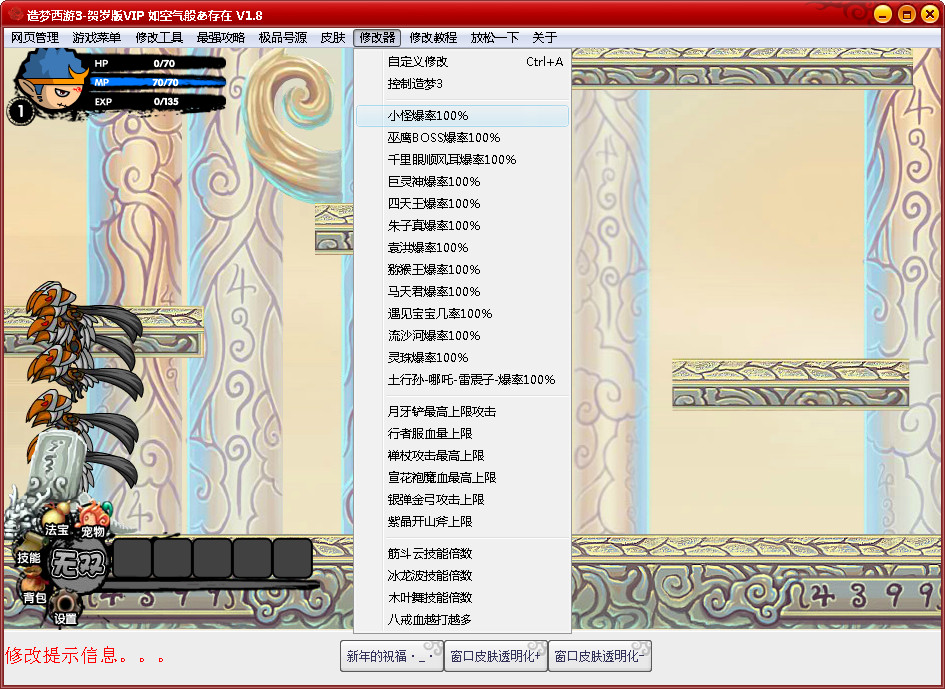This screenshot has width=945, height=689.
Task: Open the 关于 menu
Action: click(x=544, y=38)
